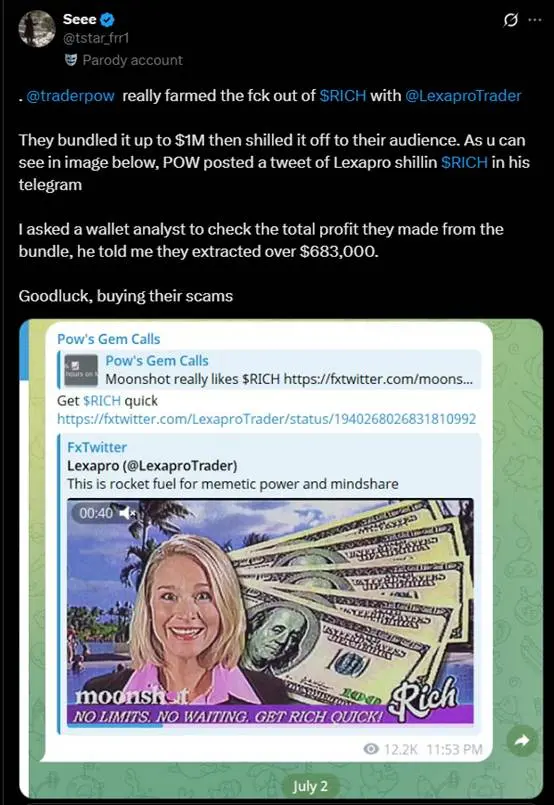Click the Seee display name

point(80,20)
